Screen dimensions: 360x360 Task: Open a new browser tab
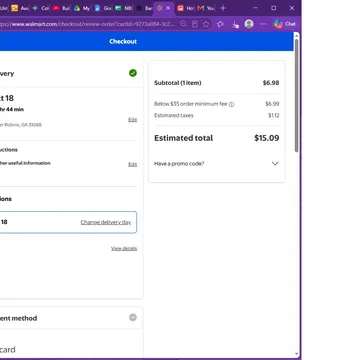coord(223,8)
